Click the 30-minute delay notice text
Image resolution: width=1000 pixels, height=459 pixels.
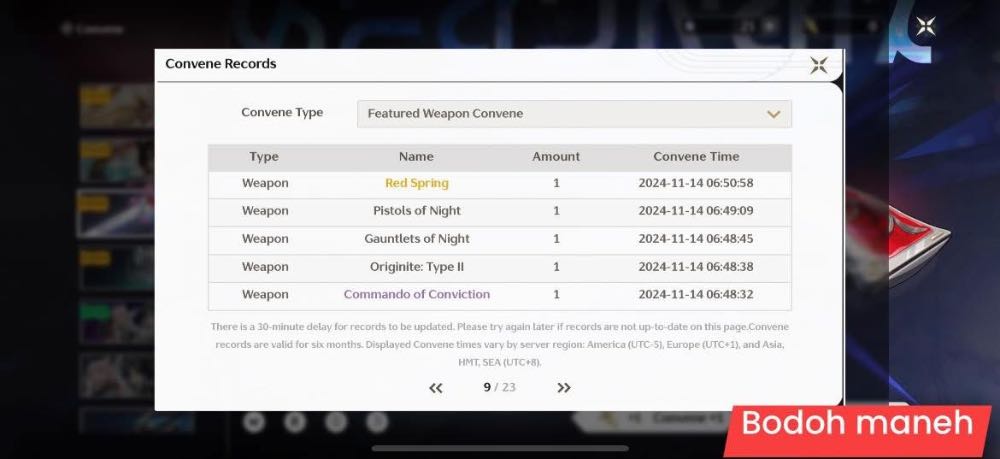point(499,344)
